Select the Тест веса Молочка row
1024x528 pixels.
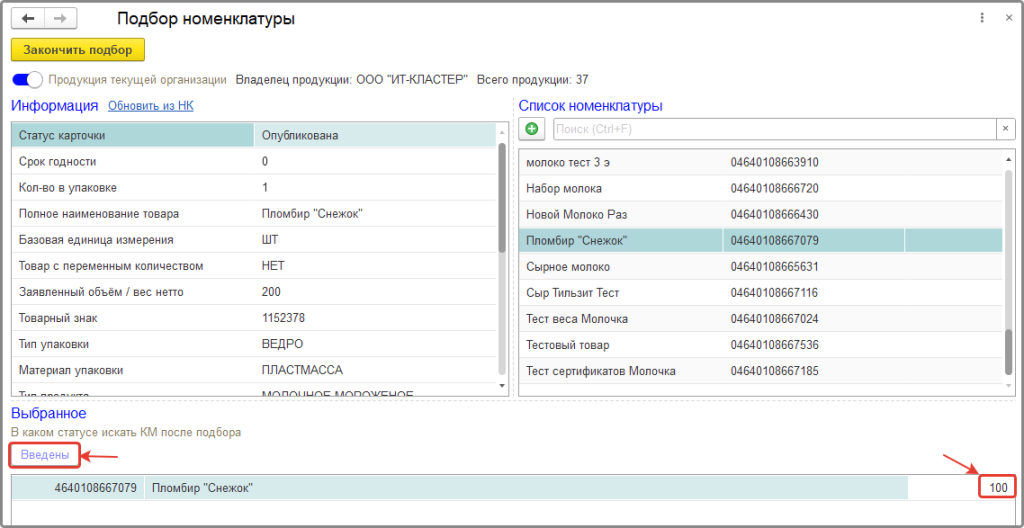761,319
